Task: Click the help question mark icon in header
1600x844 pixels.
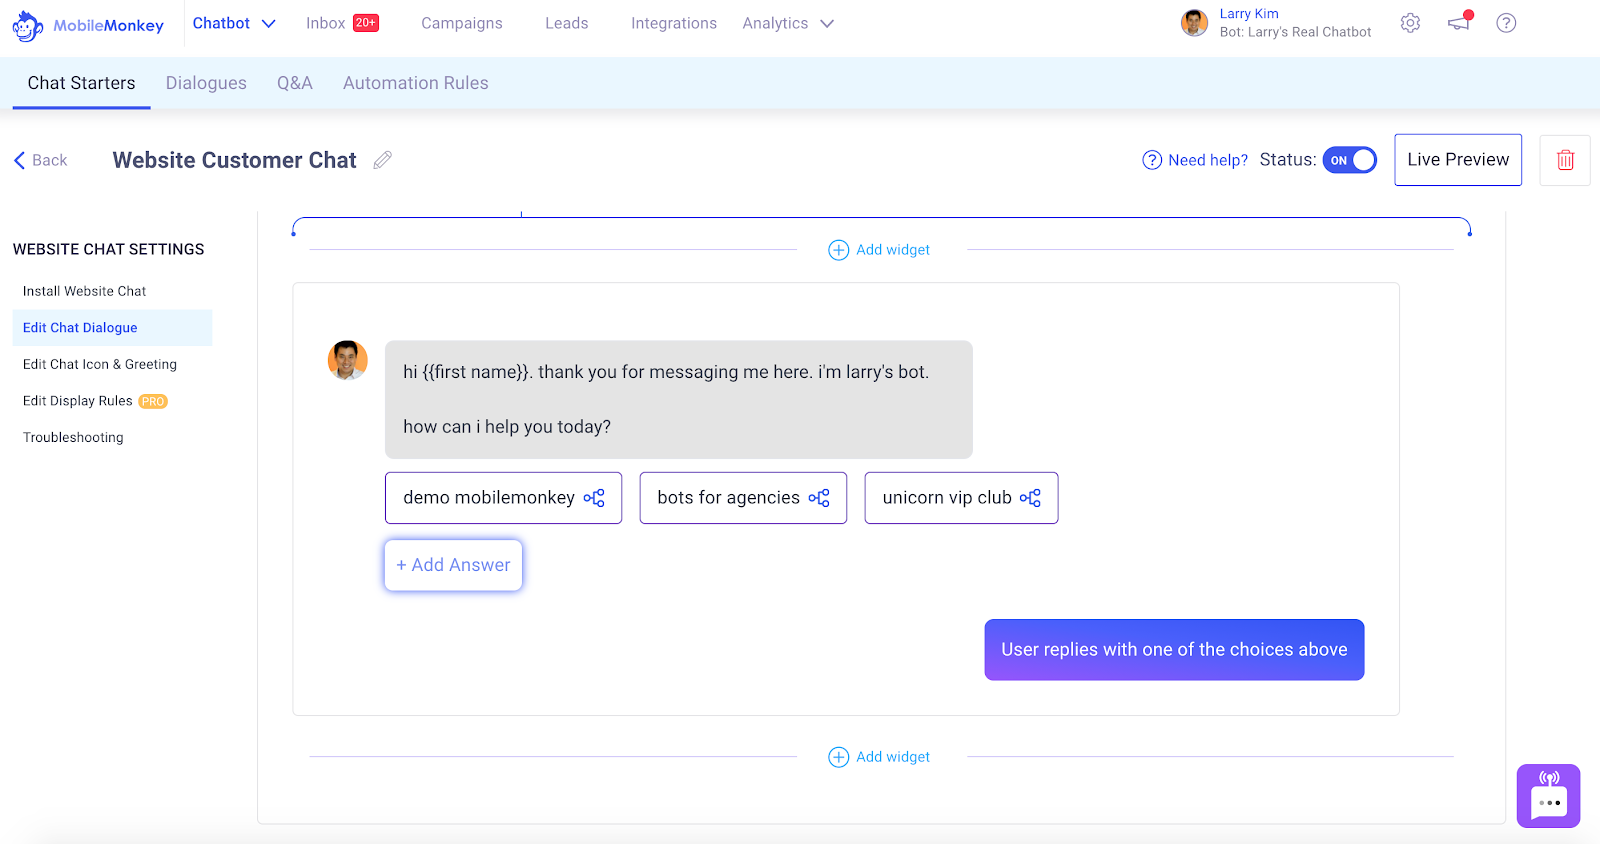Action: click(1506, 23)
